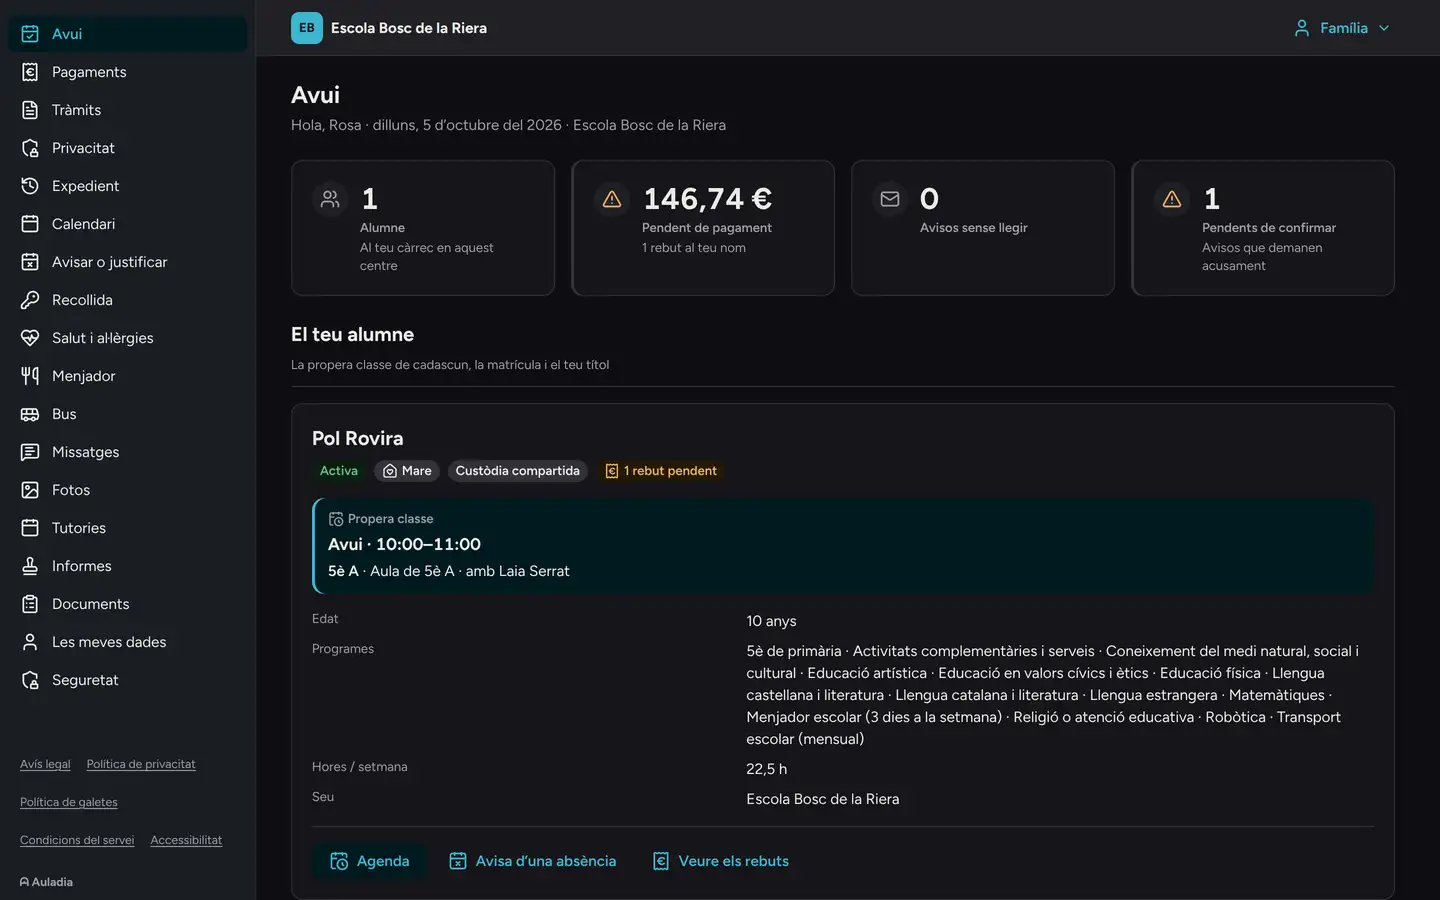Click the 1 rebut pendent badge
The image size is (1440, 900).
(x=661, y=471)
